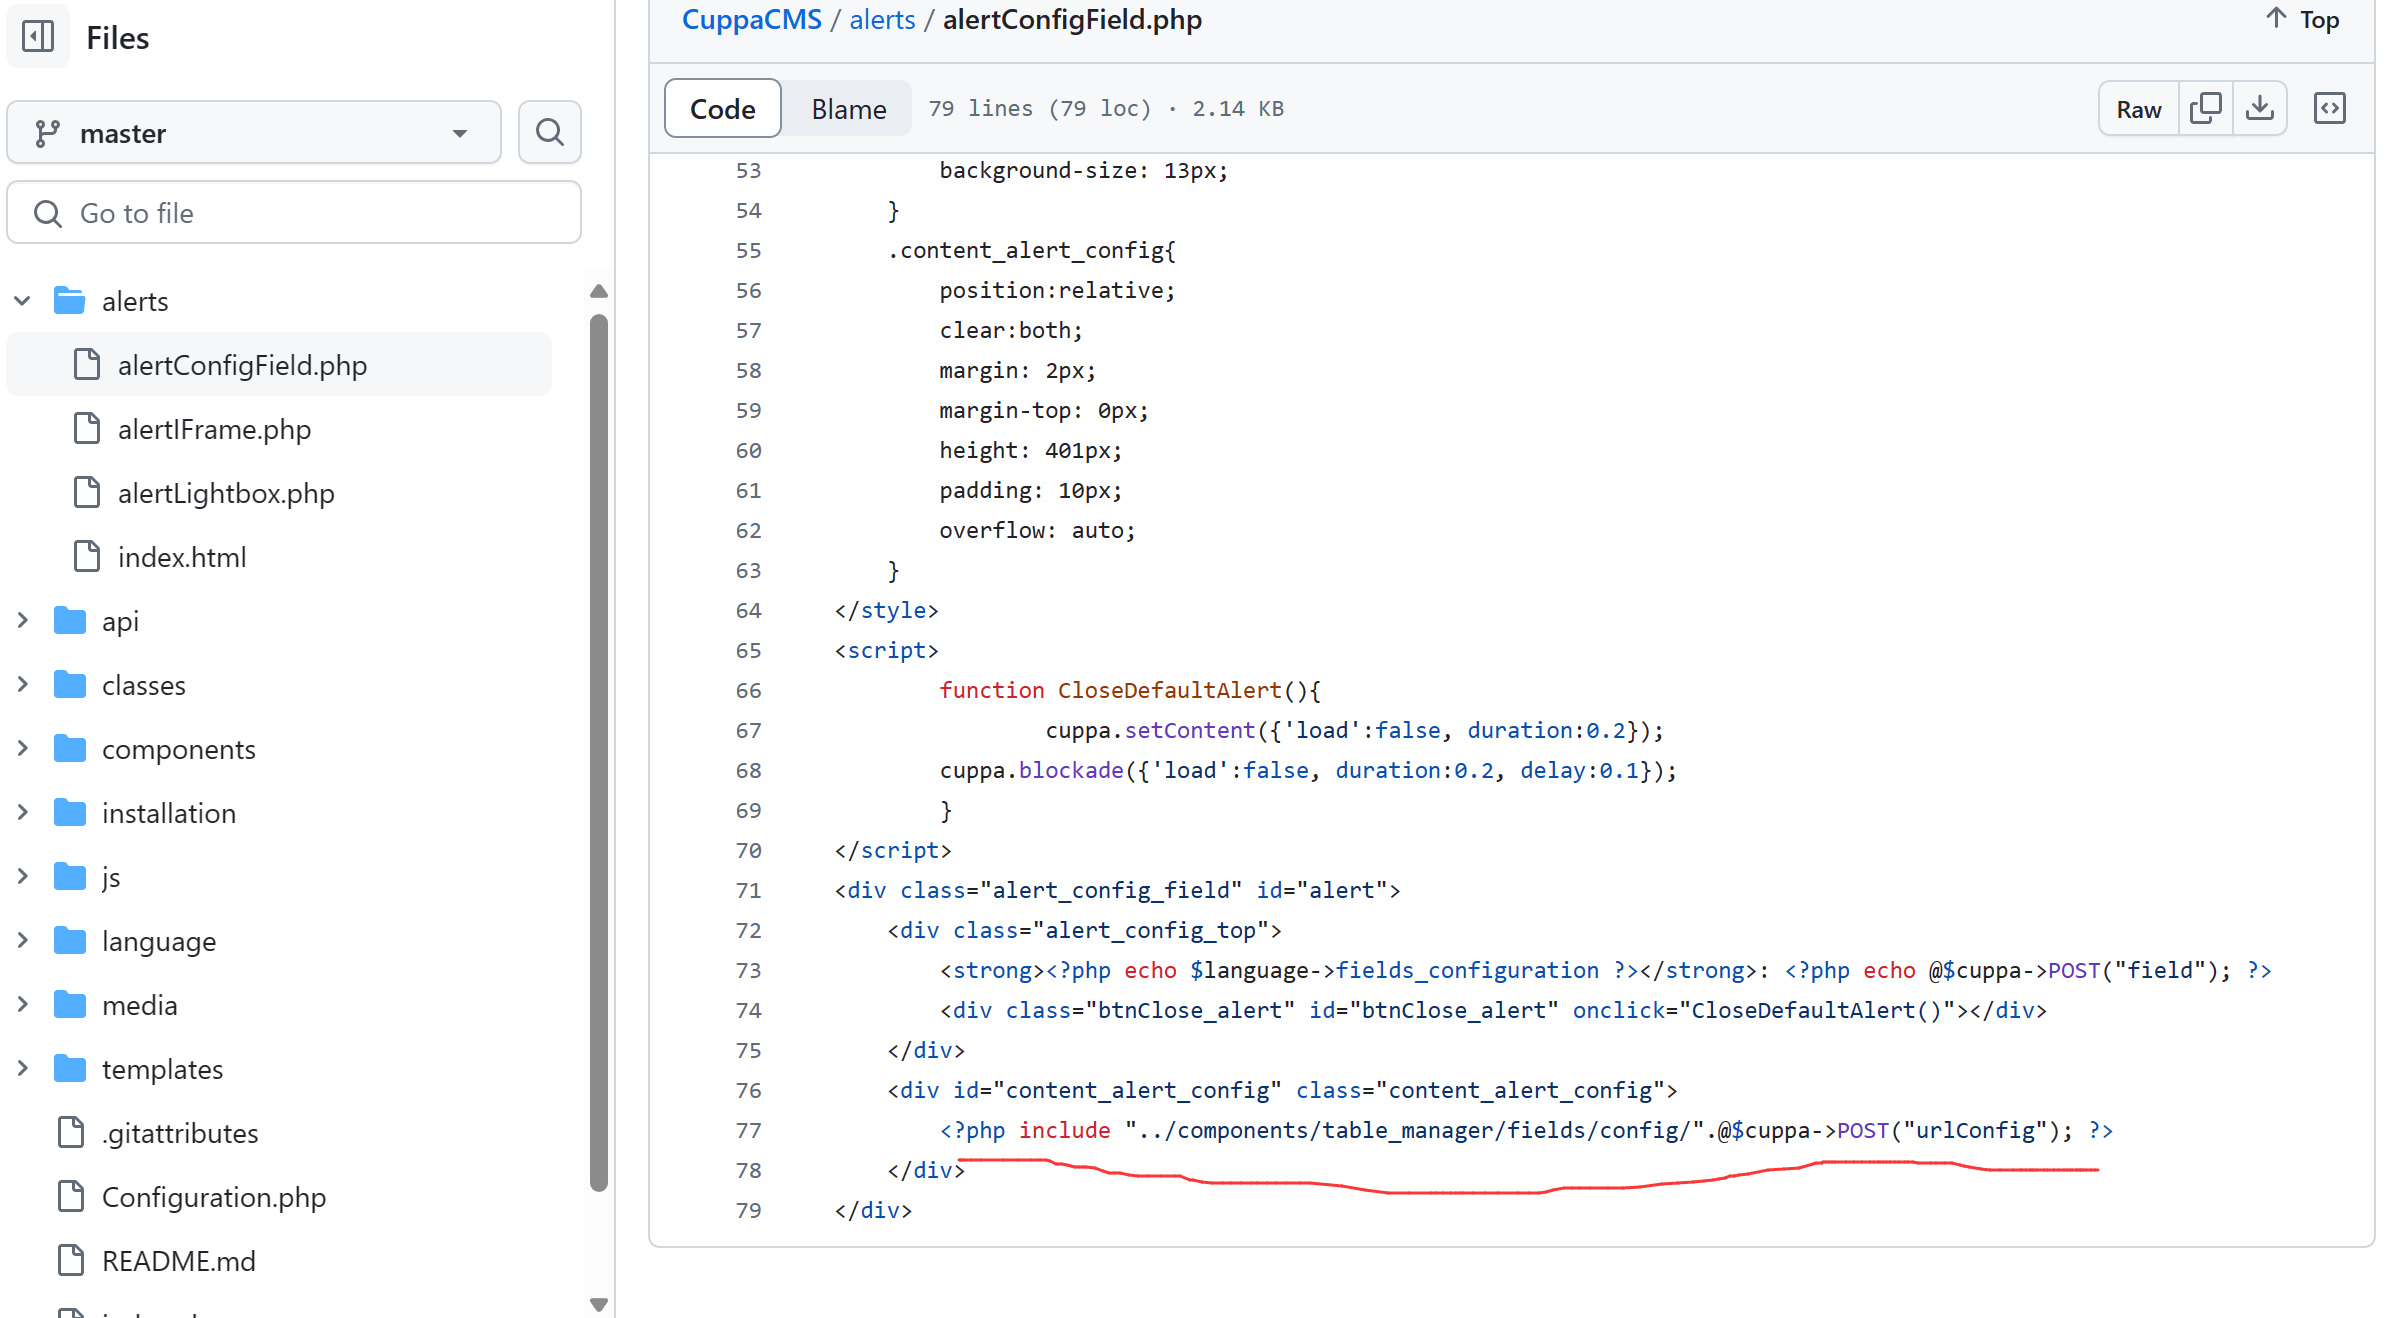Open the symbols panel icon
The width and height of the screenshot is (2398, 1318).
coord(2329,109)
